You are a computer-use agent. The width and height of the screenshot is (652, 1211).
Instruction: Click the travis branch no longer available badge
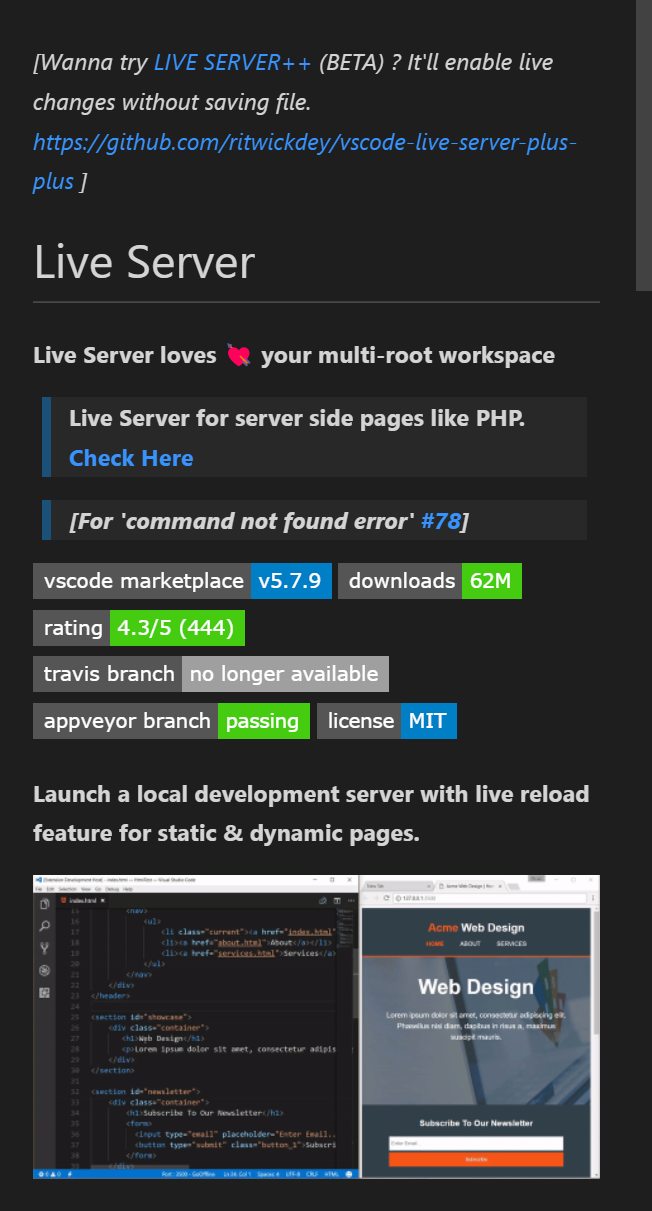click(x=211, y=674)
